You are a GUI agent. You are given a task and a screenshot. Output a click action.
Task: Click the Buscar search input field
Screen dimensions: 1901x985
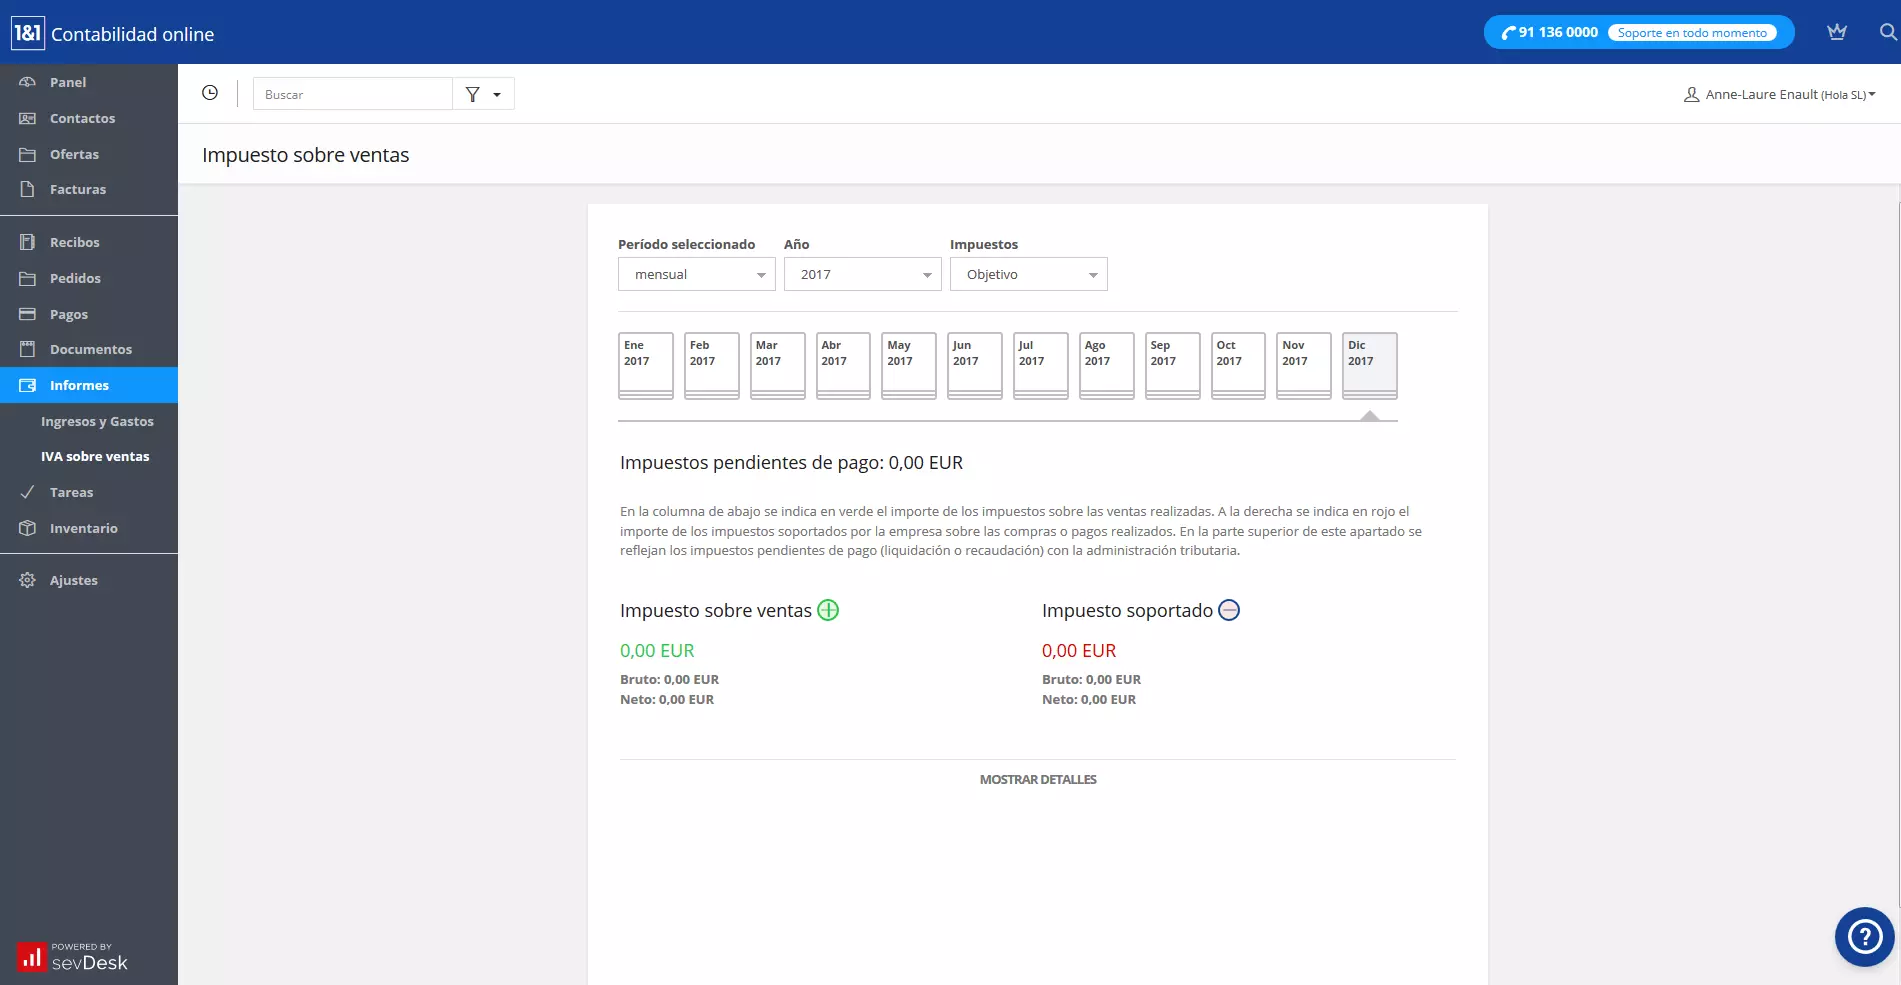coord(352,93)
